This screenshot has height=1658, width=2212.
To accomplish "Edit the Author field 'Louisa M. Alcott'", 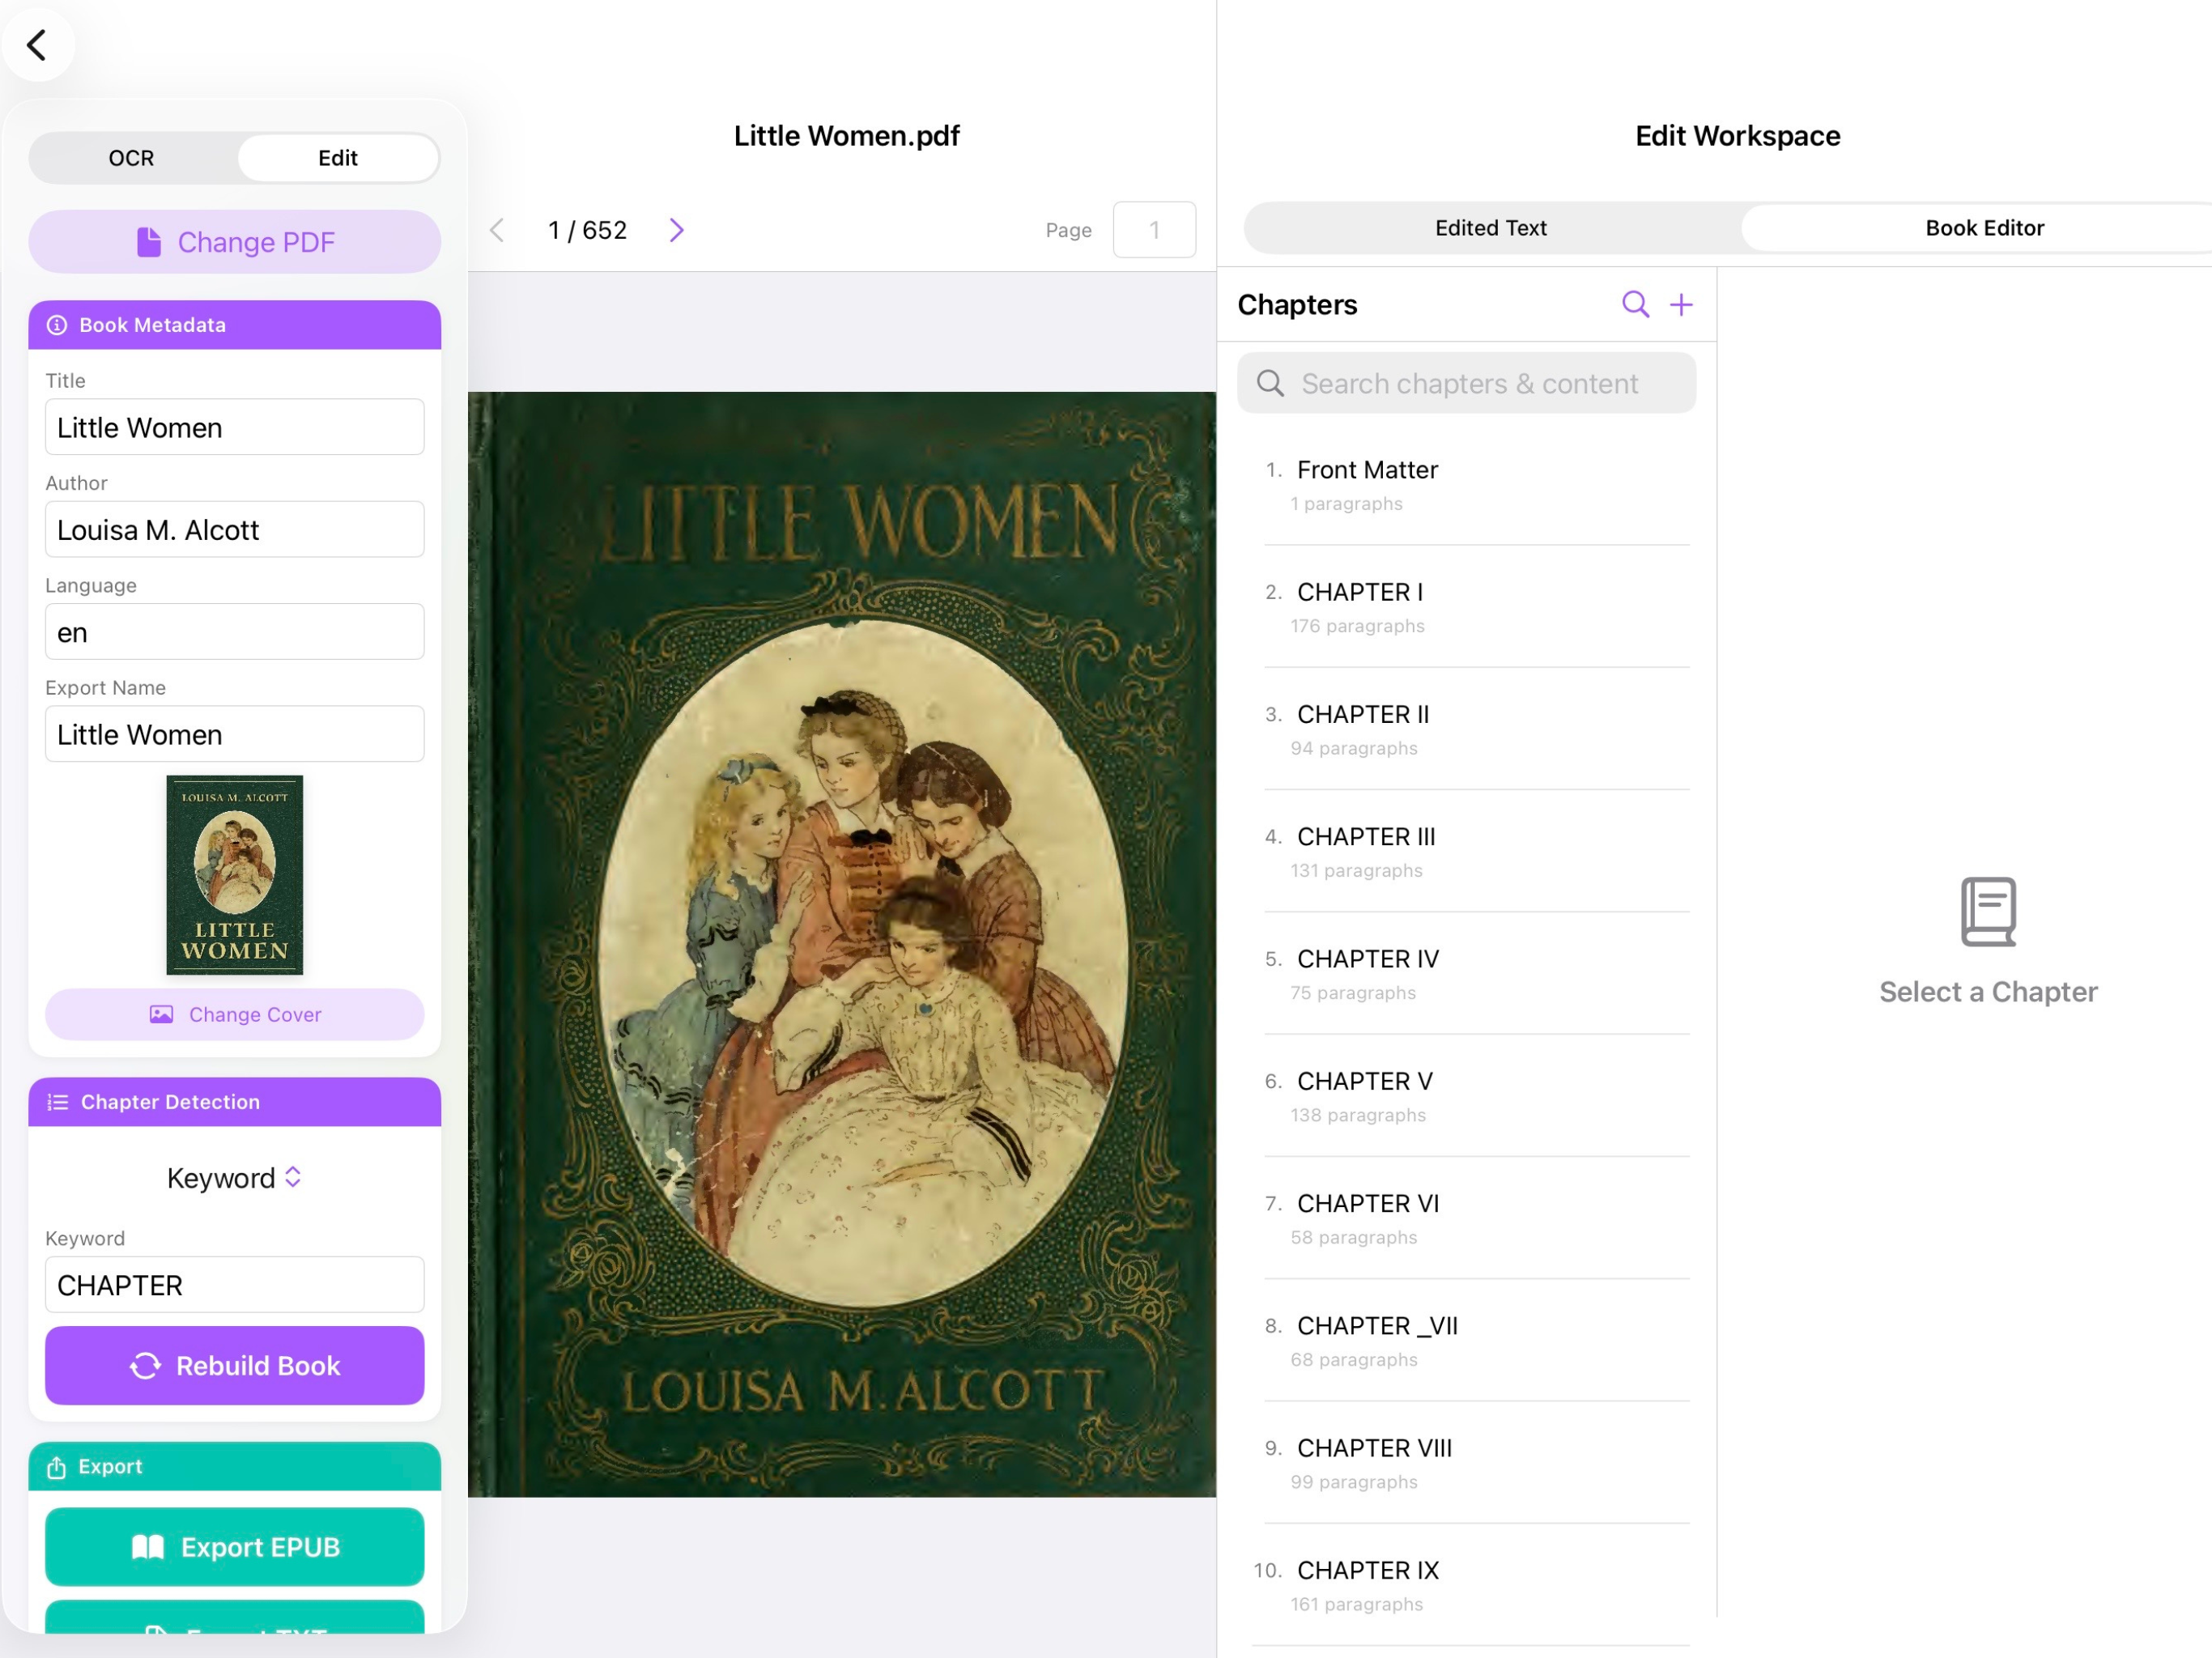I will click(234, 530).
